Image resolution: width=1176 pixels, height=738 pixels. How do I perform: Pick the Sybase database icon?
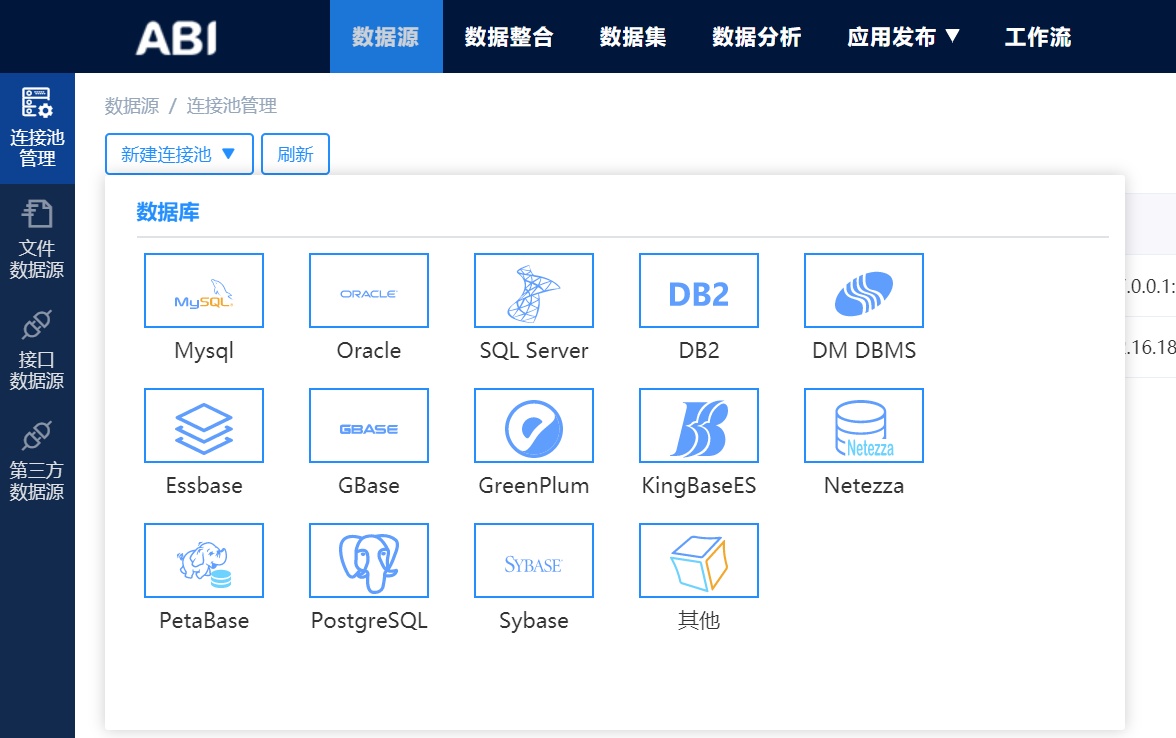(534, 560)
